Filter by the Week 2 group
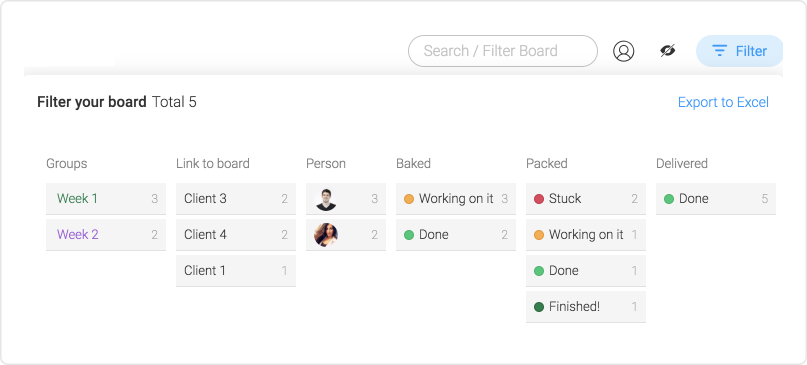The image size is (807, 365). tap(106, 235)
